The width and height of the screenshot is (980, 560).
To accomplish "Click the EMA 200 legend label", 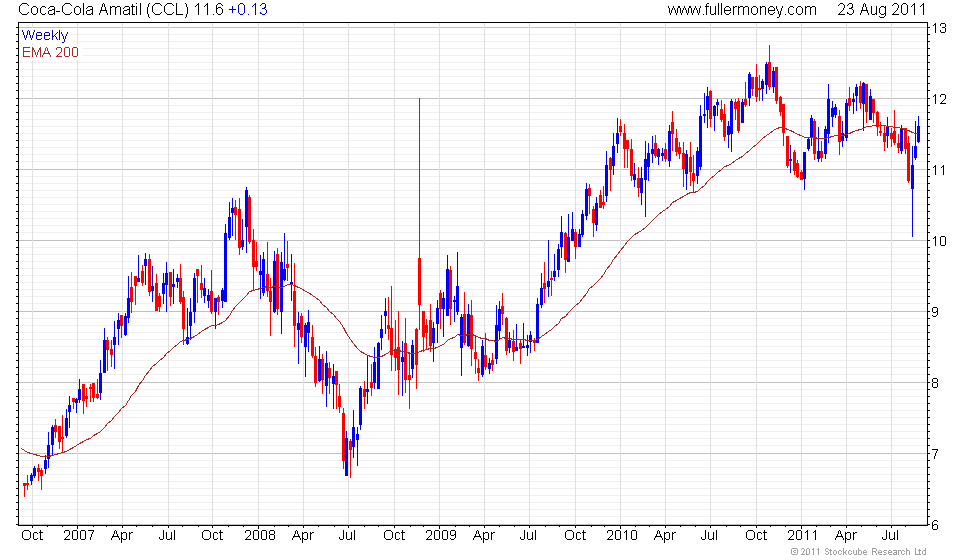I will pyautogui.click(x=50, y=52).
